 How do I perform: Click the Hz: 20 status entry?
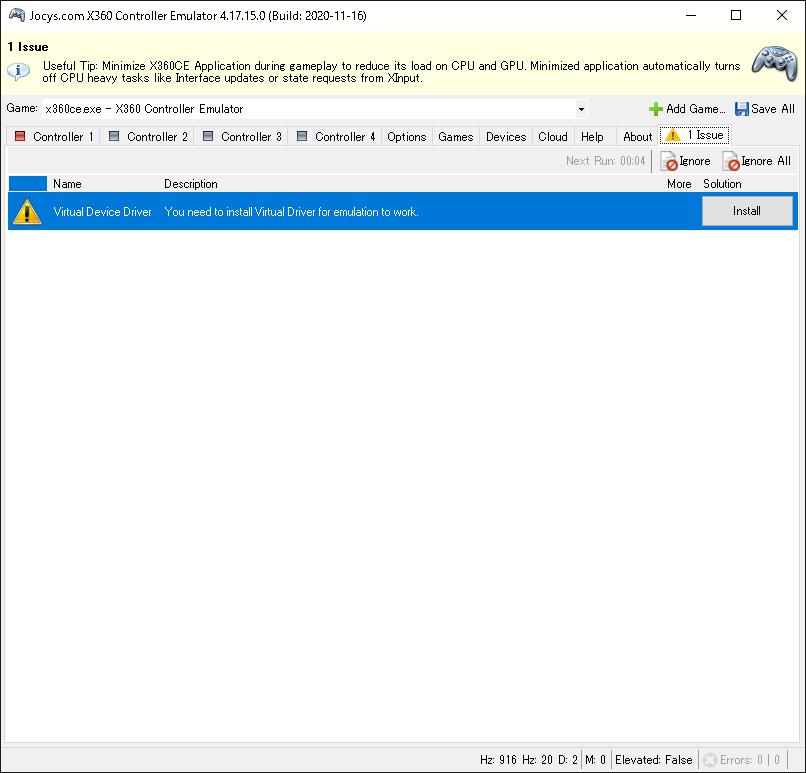click(537, 760)
